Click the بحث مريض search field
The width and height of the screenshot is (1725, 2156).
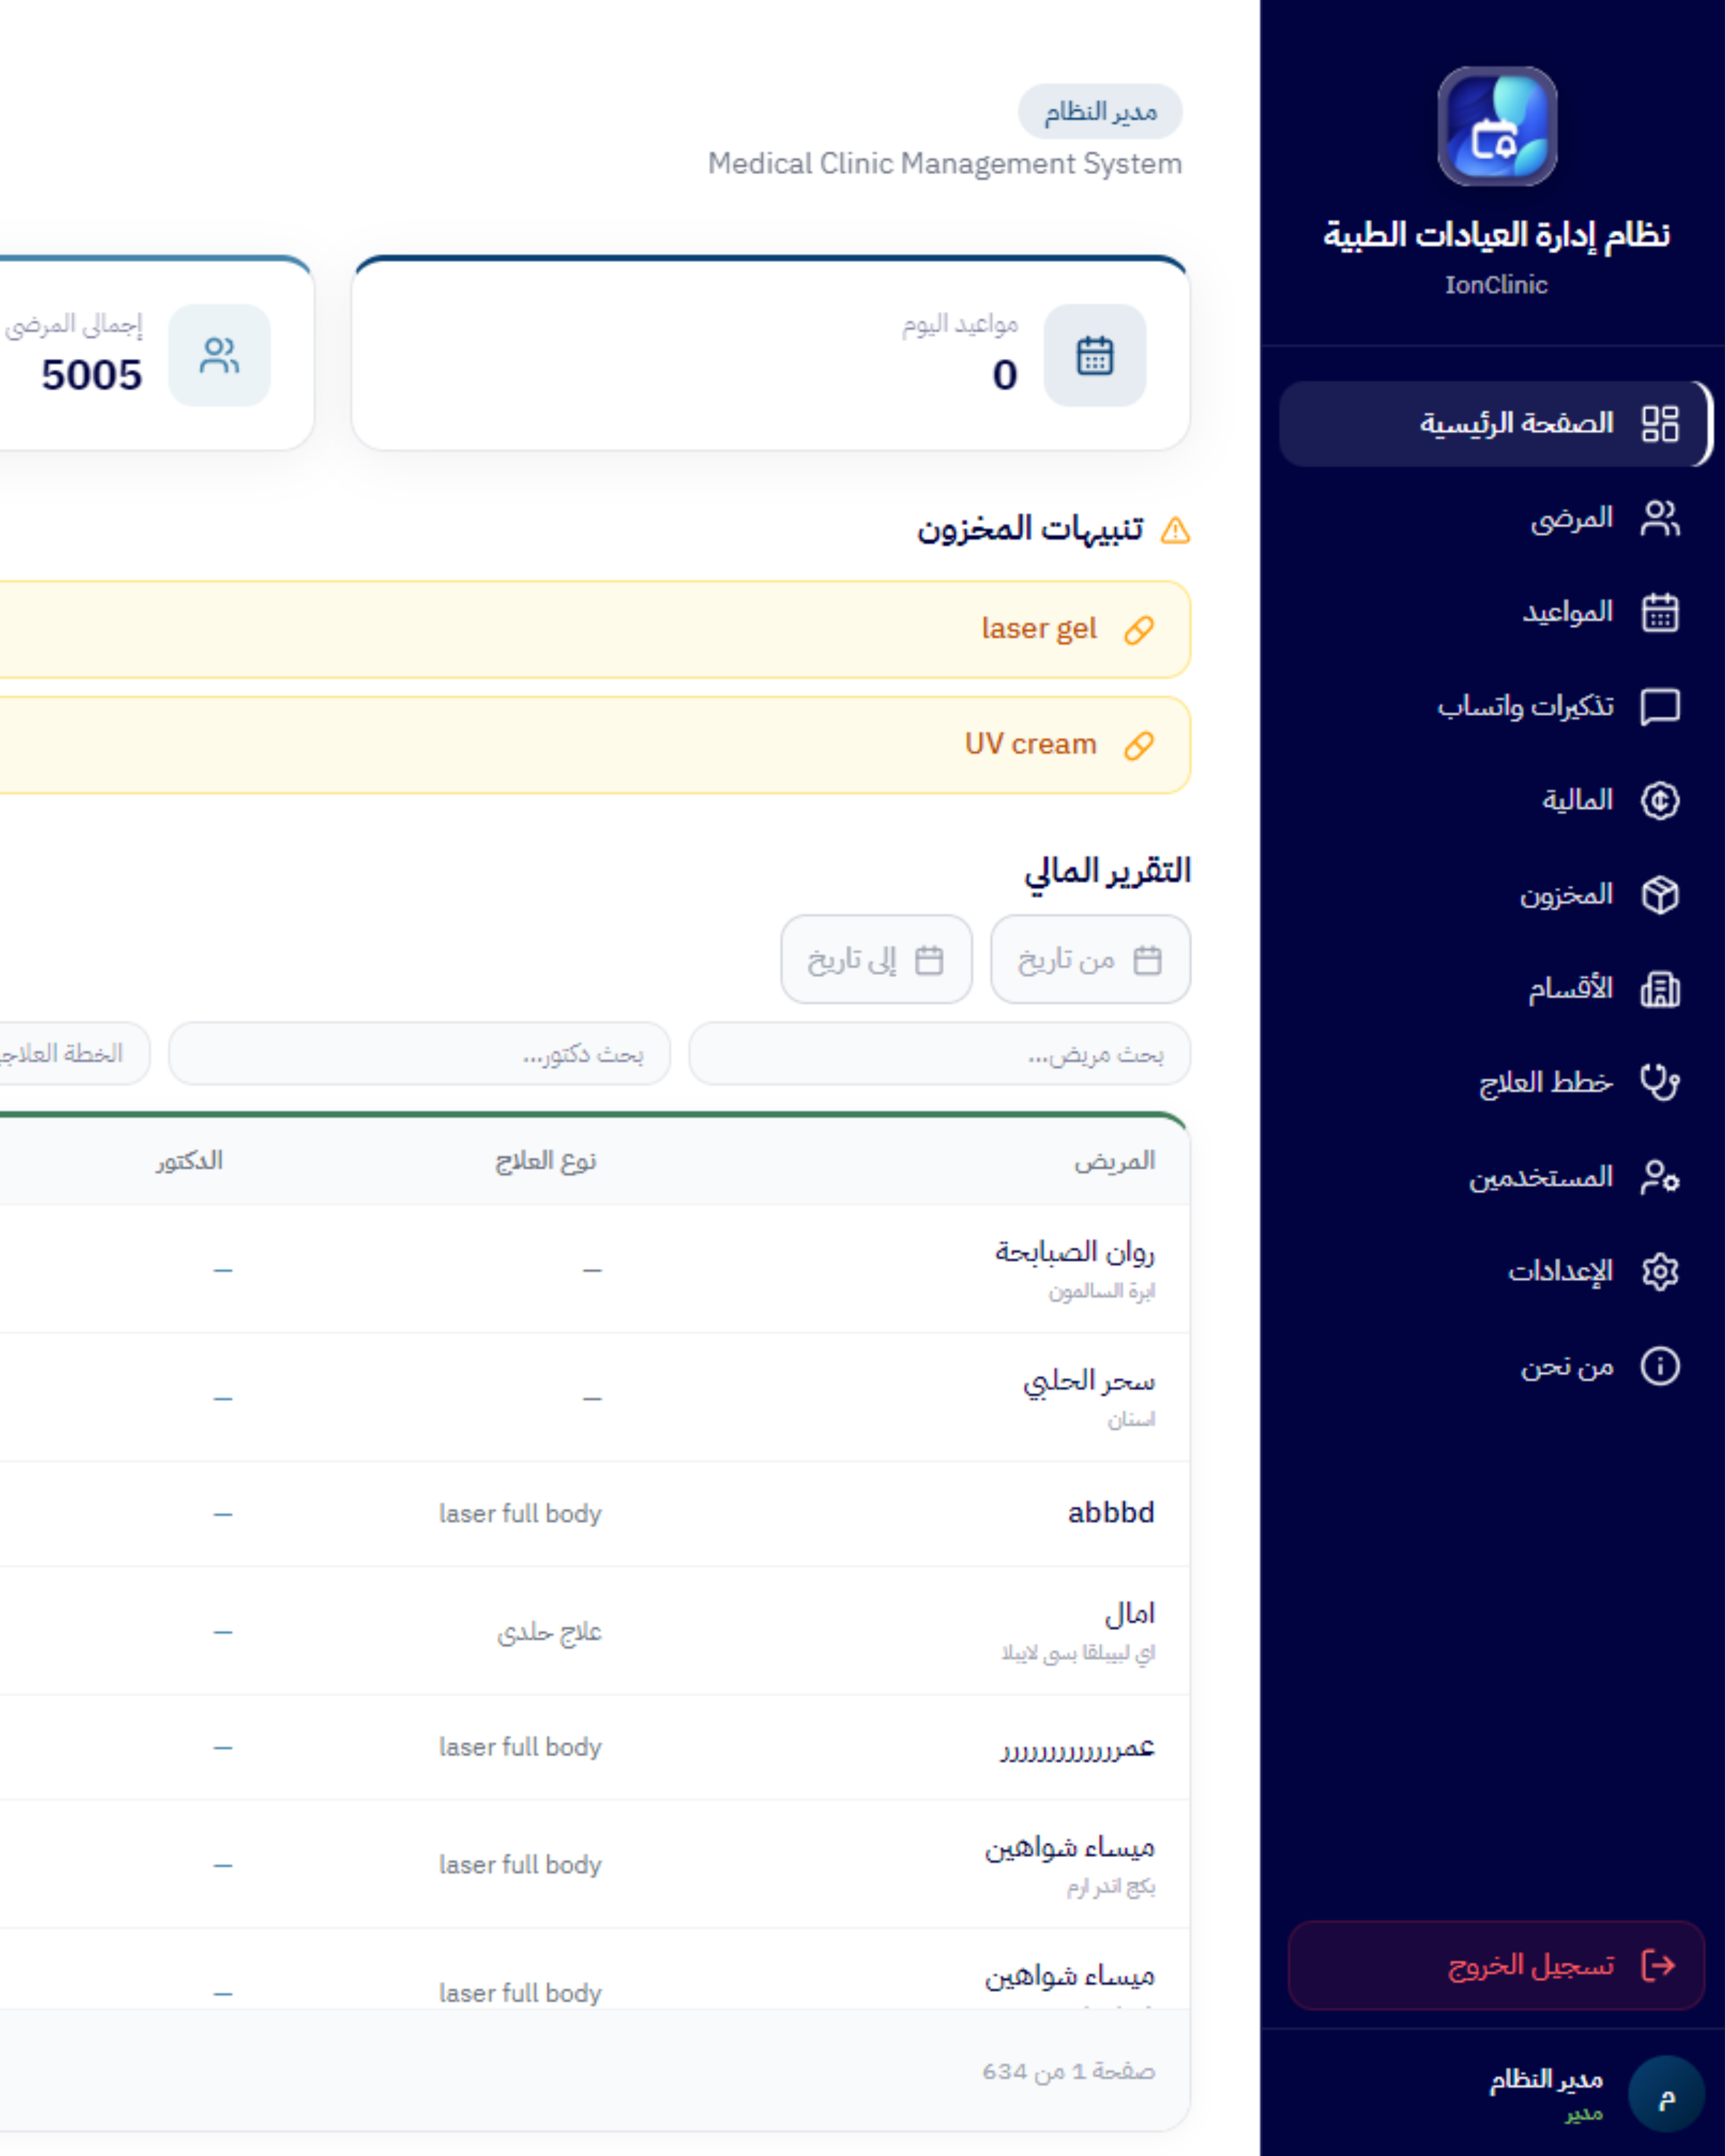click(x=939, y=1053)
